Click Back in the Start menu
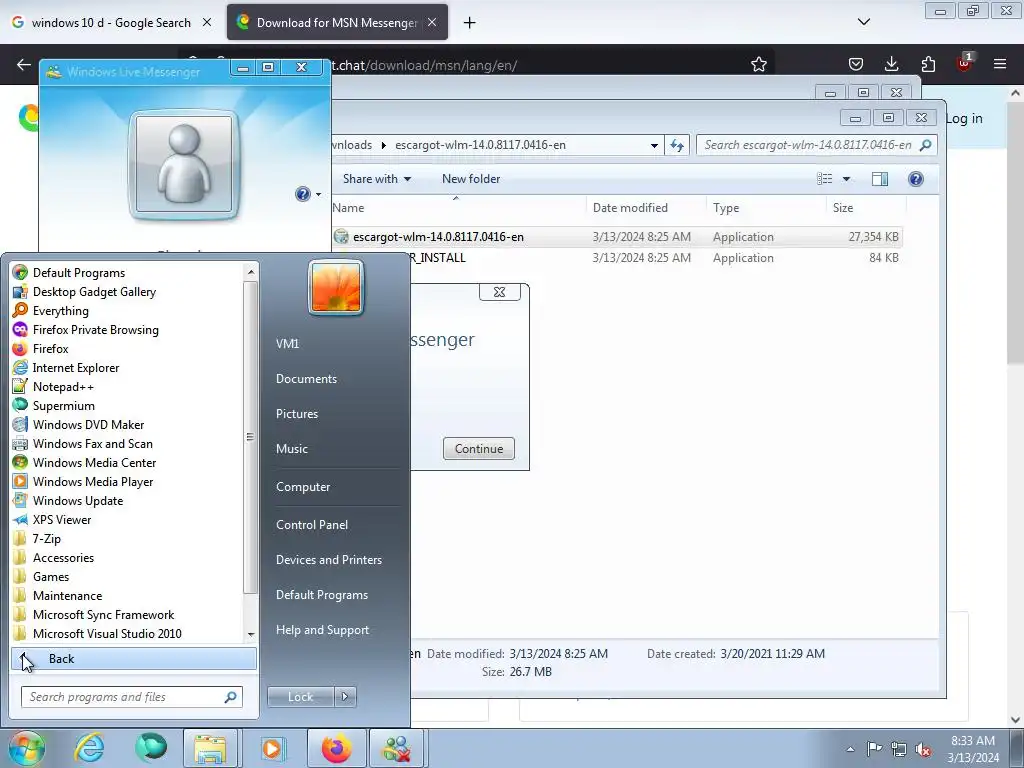This screenshot has height=768, width=1024. point(134,659)
